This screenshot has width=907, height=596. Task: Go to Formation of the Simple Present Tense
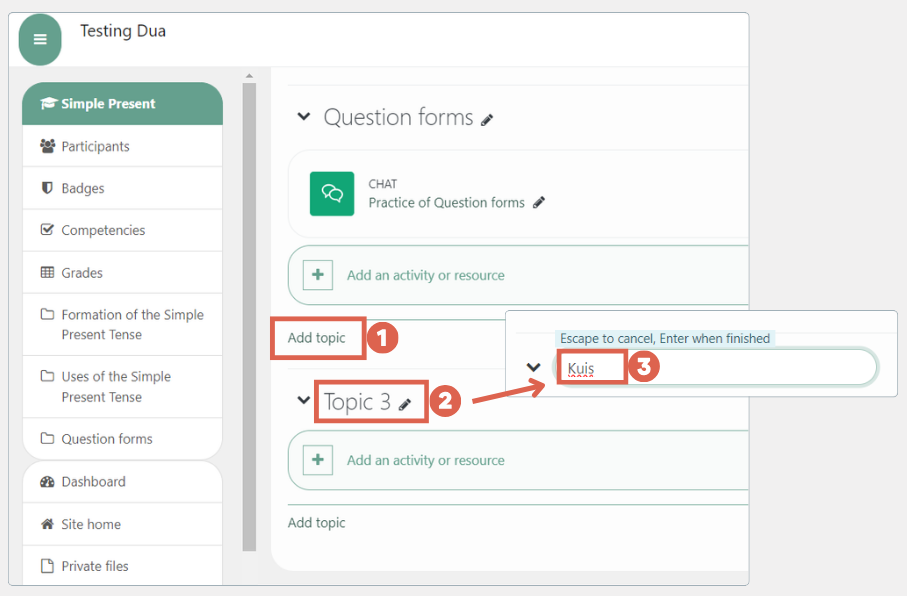click(x=122, y=325)
